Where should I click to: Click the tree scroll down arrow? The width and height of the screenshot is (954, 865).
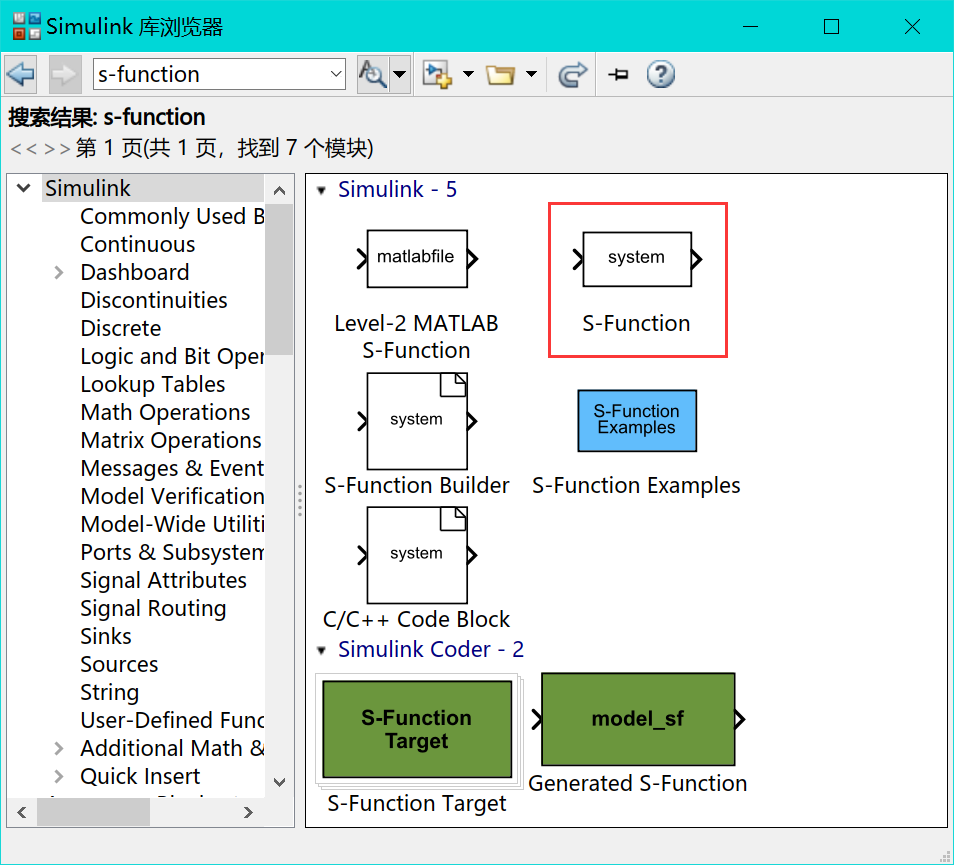coord(279,782)
